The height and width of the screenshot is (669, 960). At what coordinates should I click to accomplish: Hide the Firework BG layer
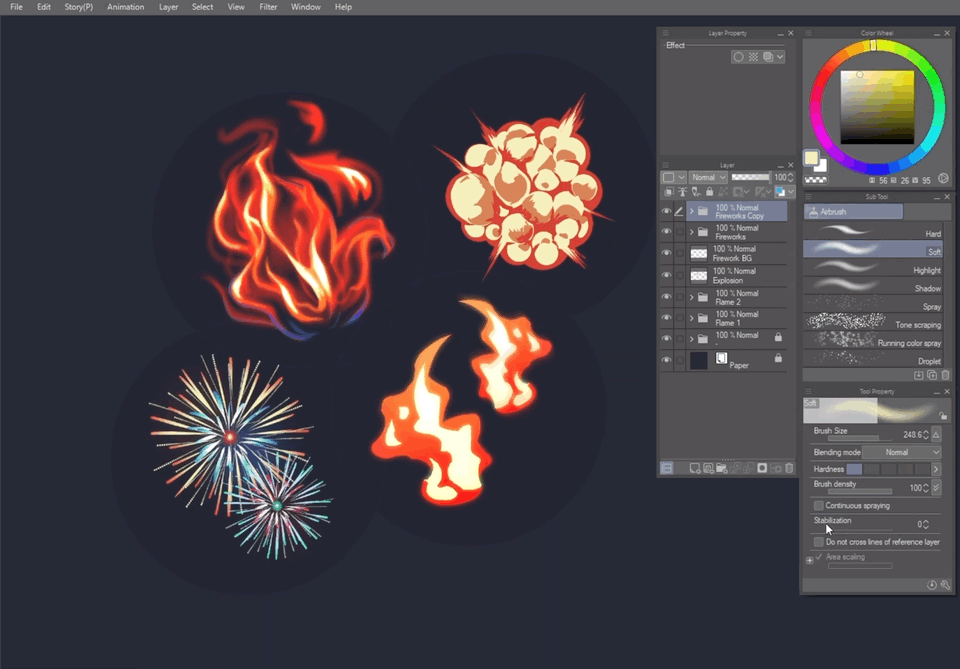point(666,253)
